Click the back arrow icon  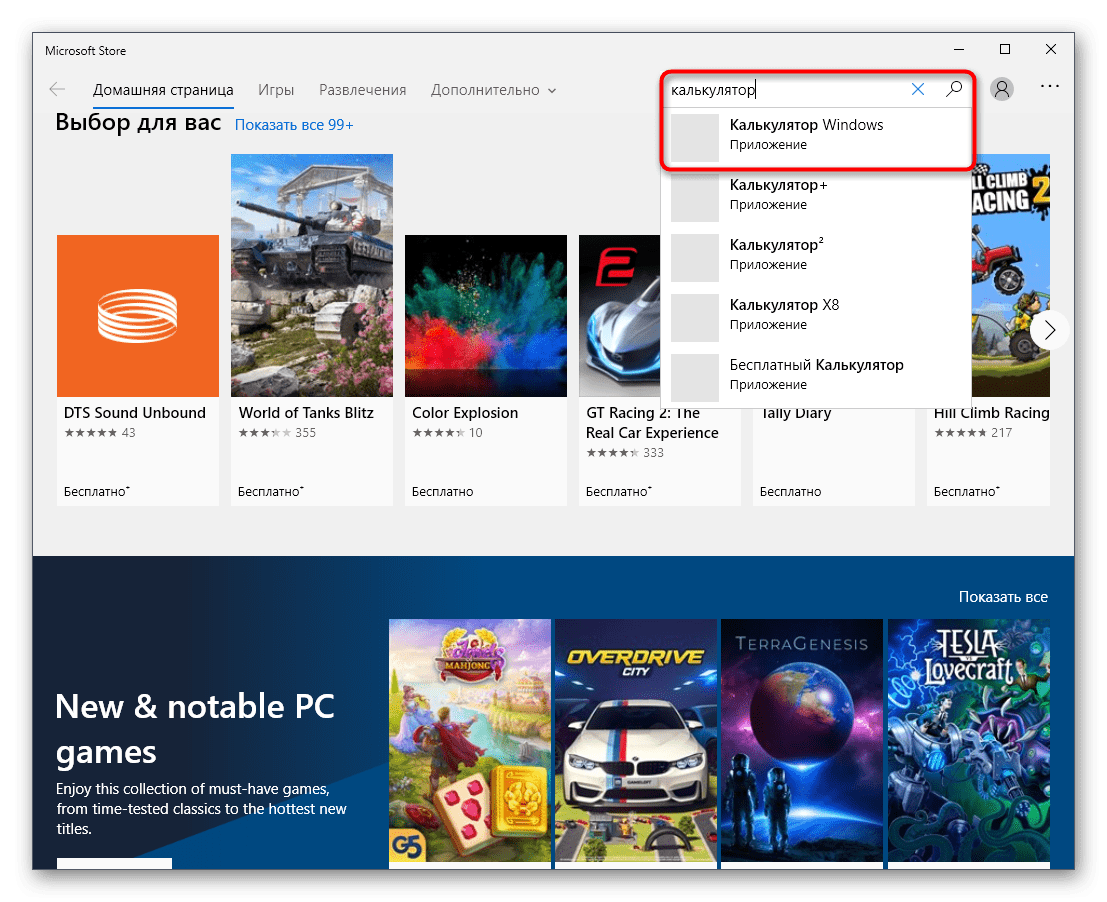point(57,90)
